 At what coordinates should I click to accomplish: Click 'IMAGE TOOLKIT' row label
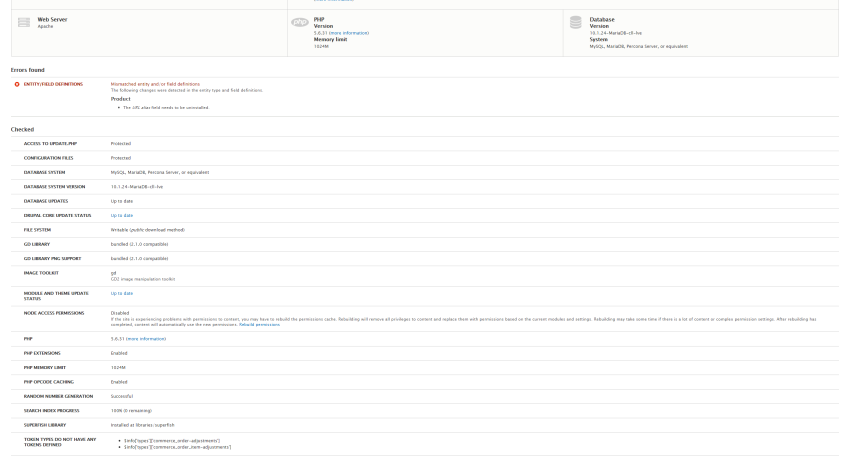point(41,273)
